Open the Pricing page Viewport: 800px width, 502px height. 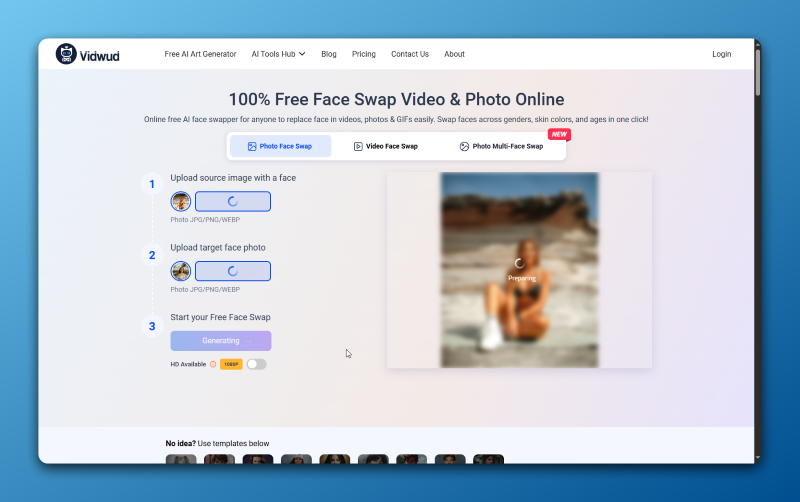coord(363,54)
